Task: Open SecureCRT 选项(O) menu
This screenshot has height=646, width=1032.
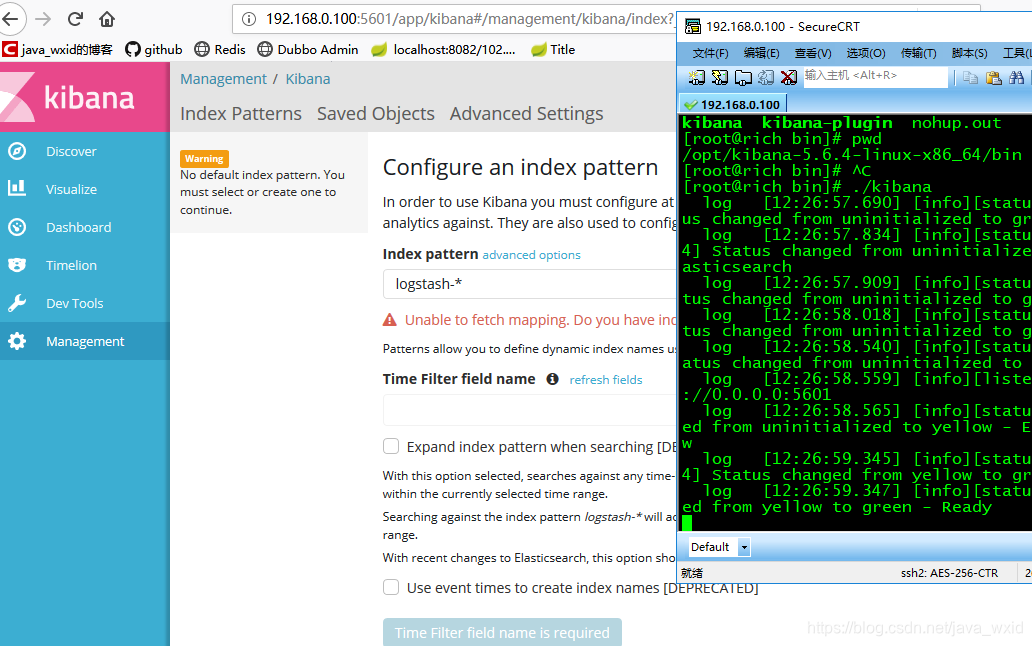Action: click(865, 53)
